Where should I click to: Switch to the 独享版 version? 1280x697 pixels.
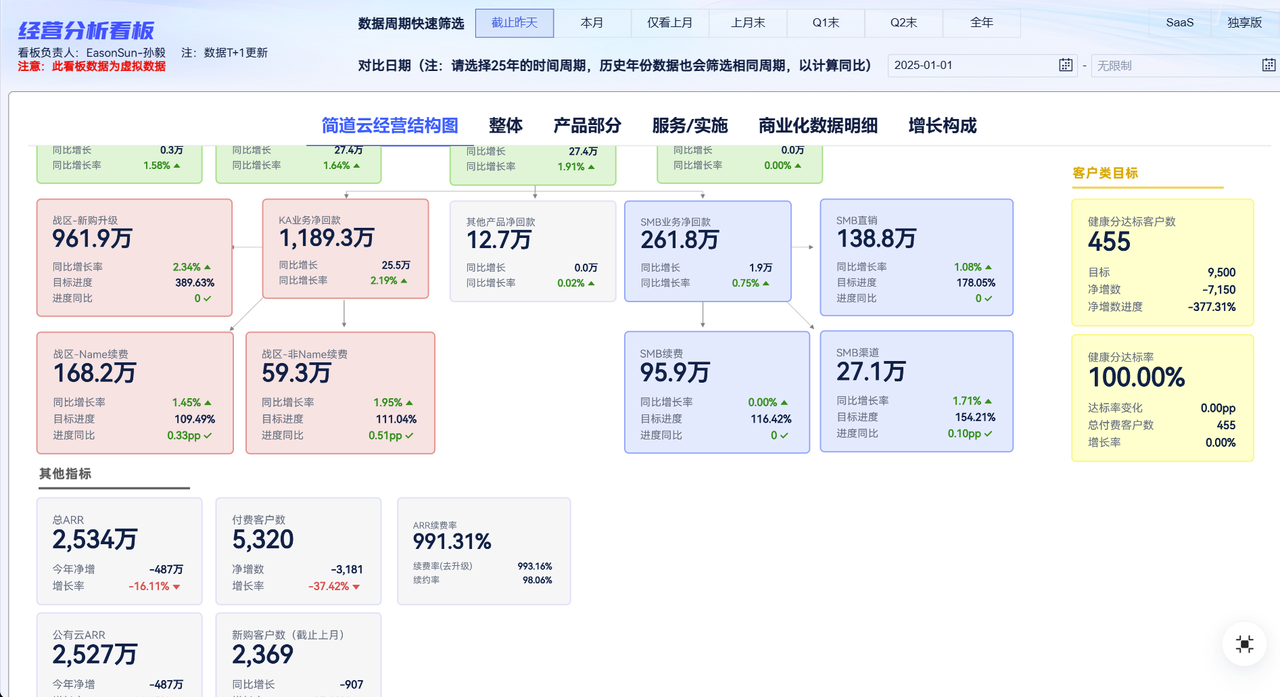pos(1245,23)
